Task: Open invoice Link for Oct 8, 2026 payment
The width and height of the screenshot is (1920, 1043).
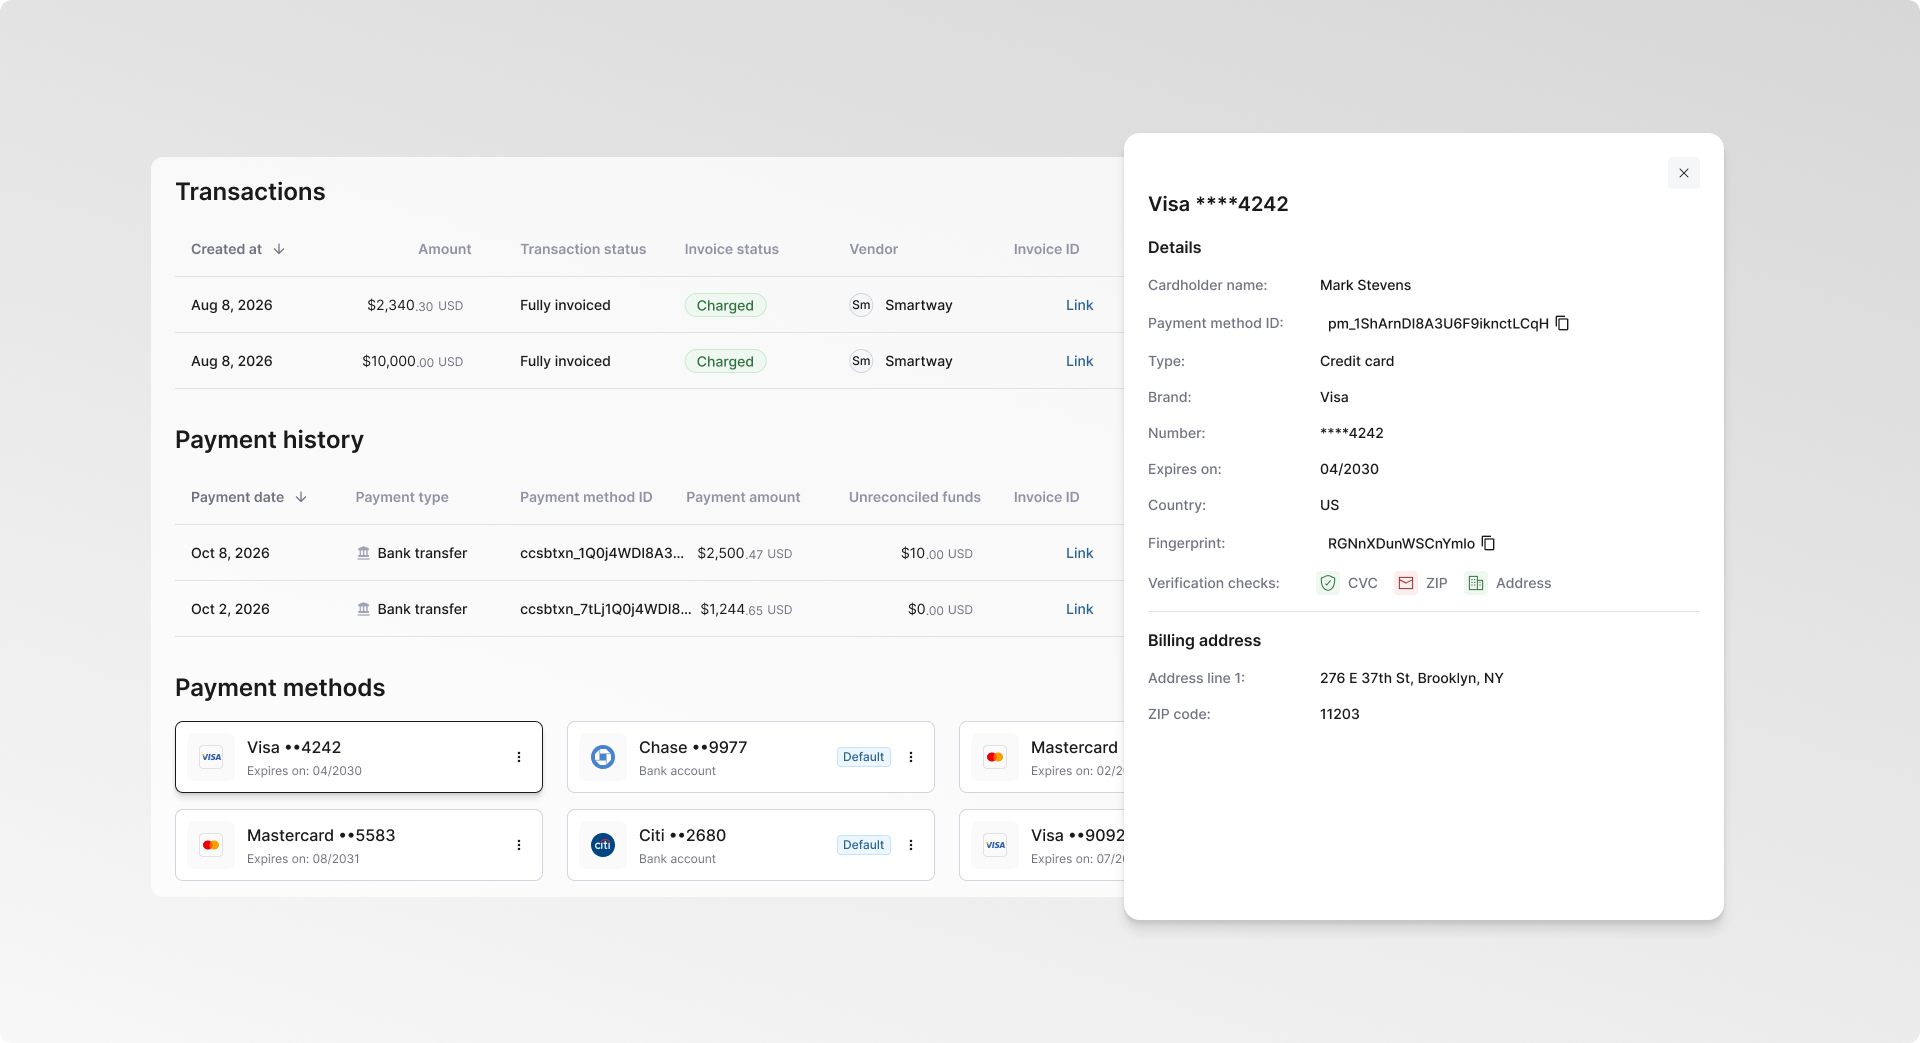Action: click(x=1079, y=553)
